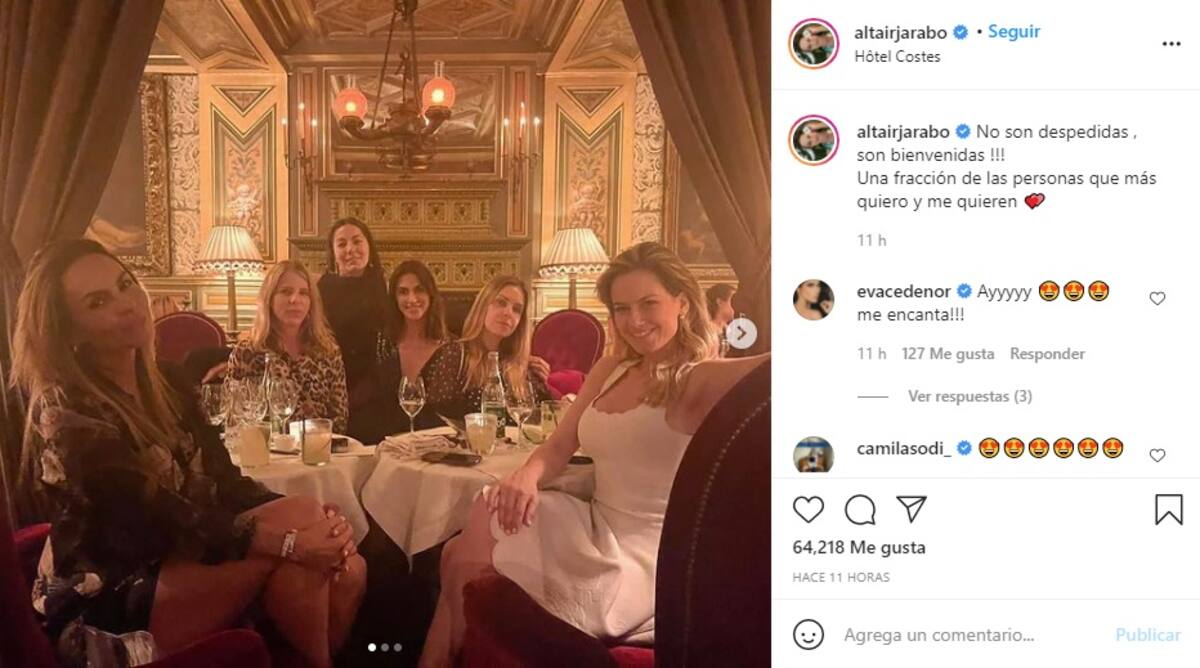View the 64,218 Me gusta likes list

(859, 548)
